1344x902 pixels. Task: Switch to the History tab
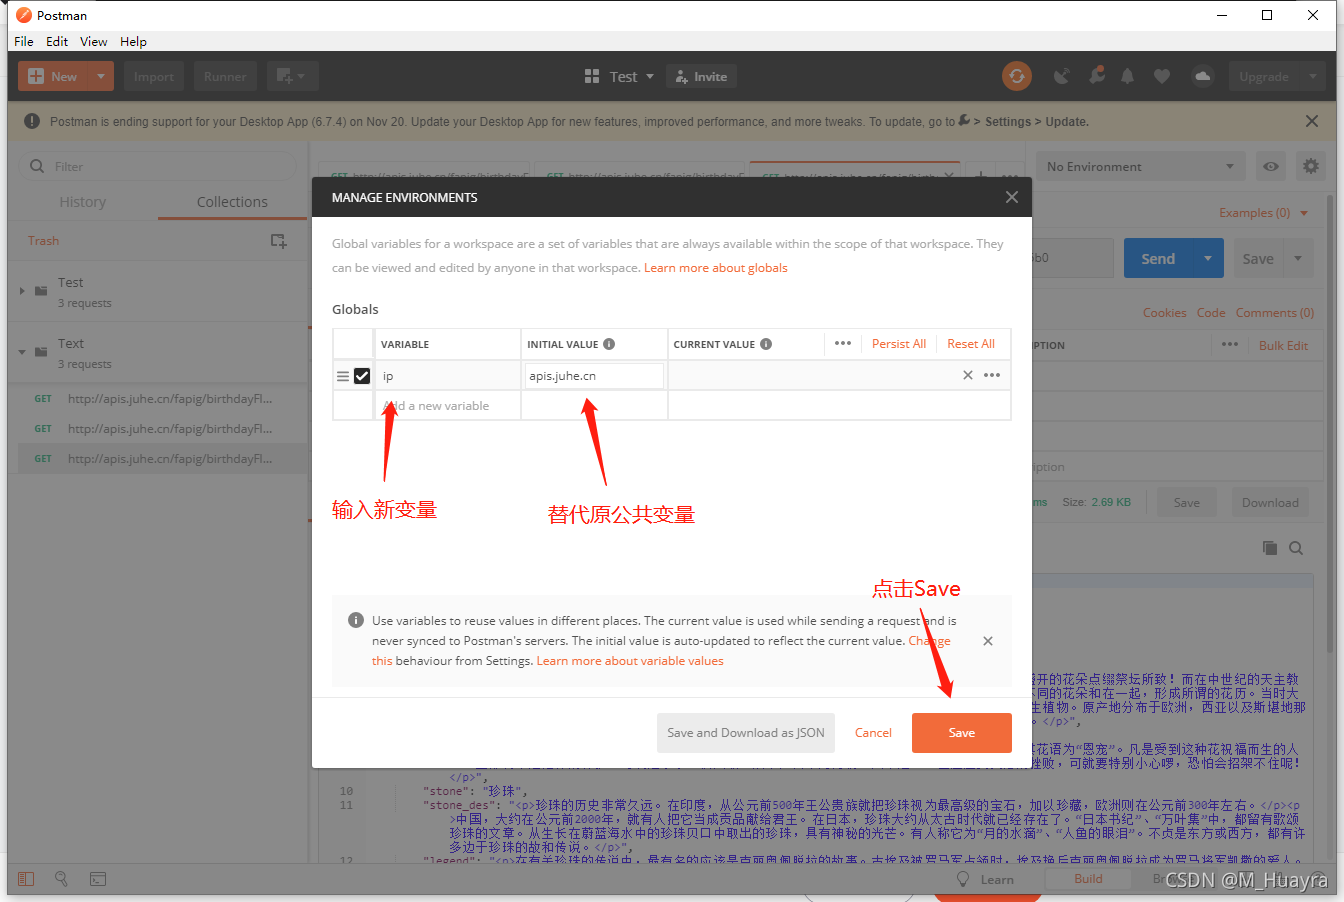[x=82, y=202]
